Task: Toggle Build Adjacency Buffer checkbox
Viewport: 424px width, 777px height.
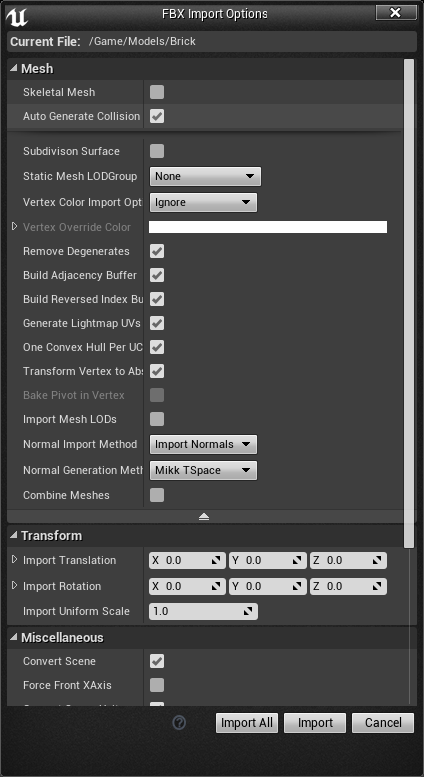Action: coord(157,275)
